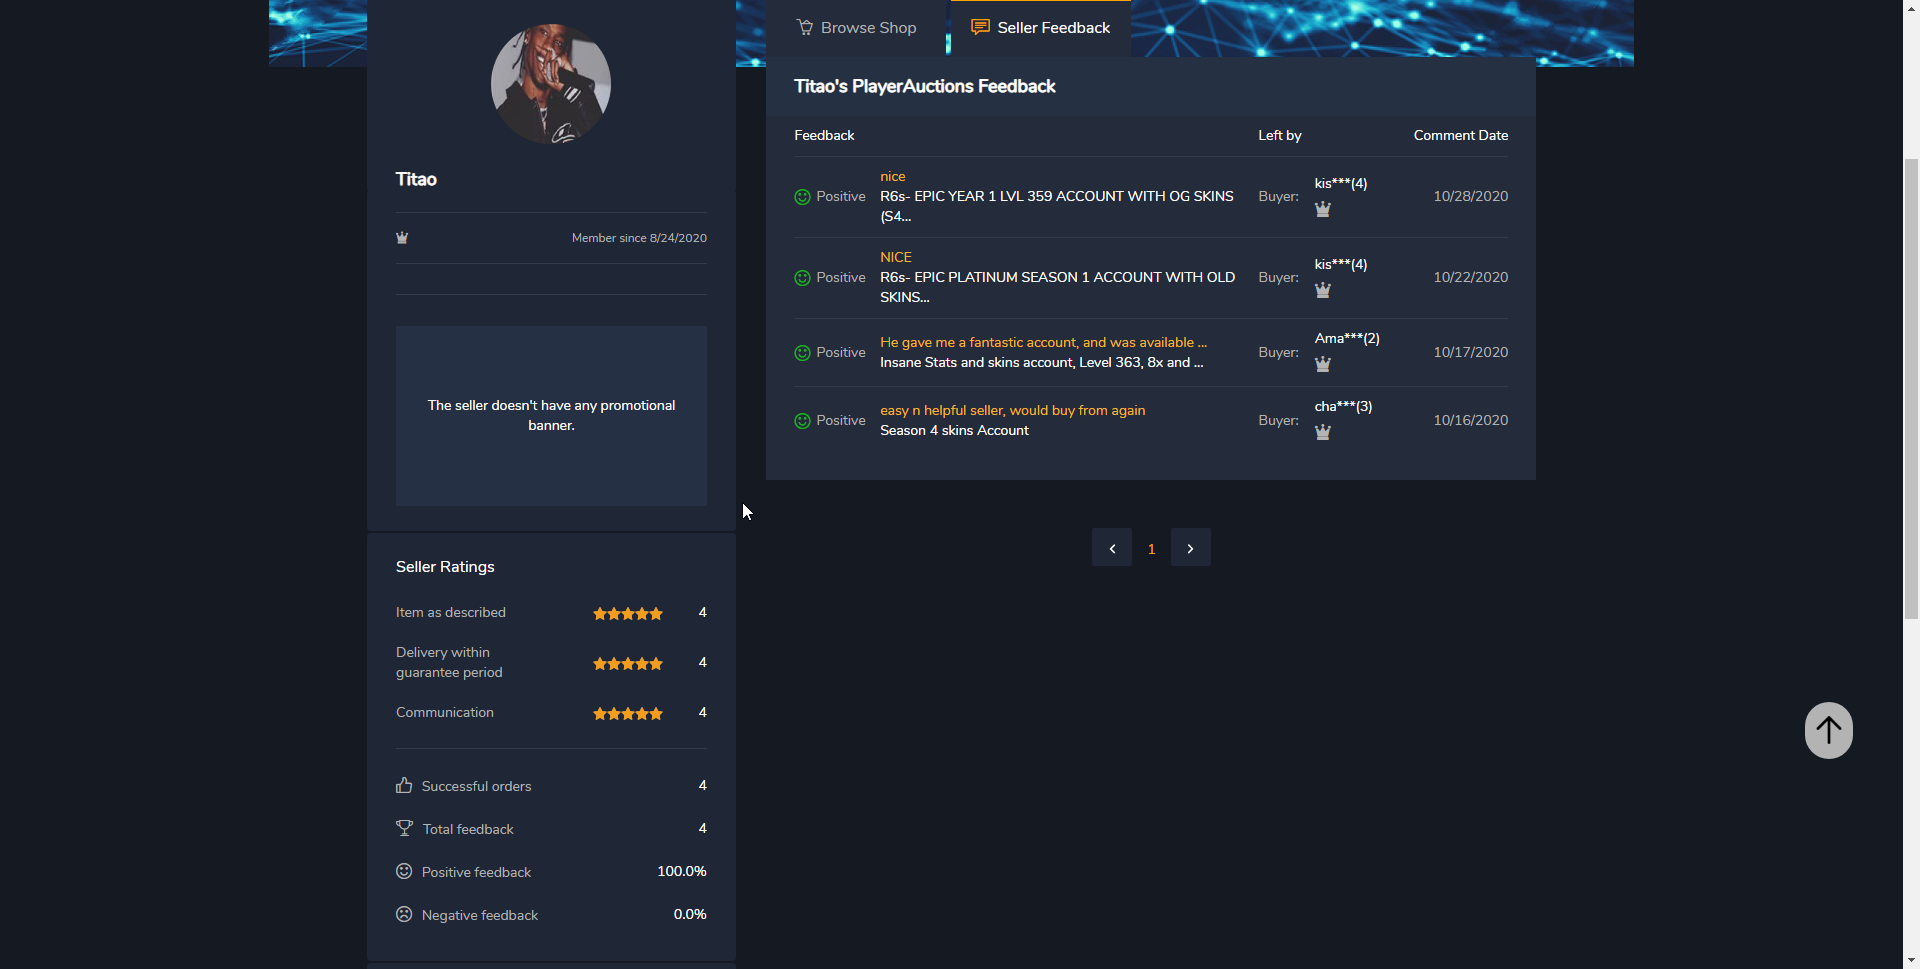Go to next feedback page arrow
The image size is (1920, 969).
click(x=1190, y=548)
